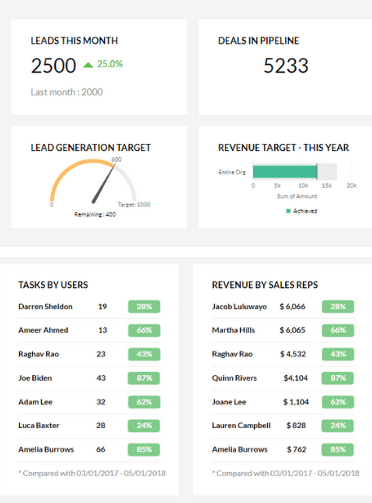Click Quinn Rivers' $4,104 revenue

click(x=296, y=378)
